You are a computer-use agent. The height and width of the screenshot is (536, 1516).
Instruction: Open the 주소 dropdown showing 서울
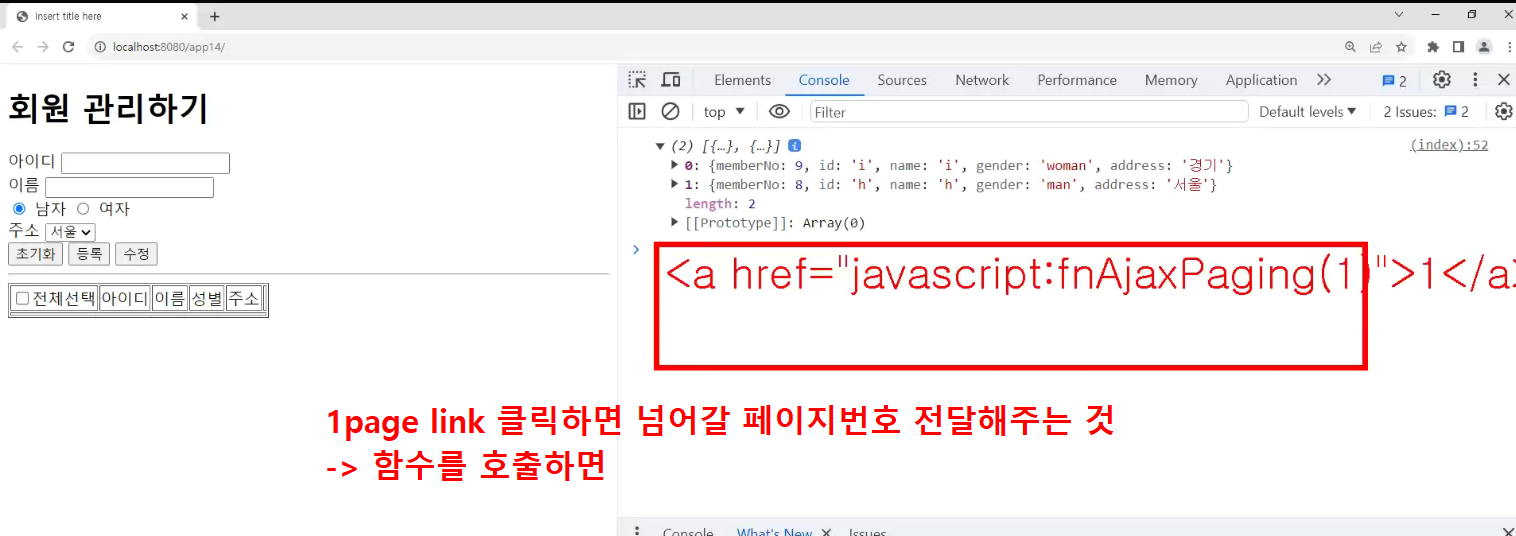pos(70,232)
